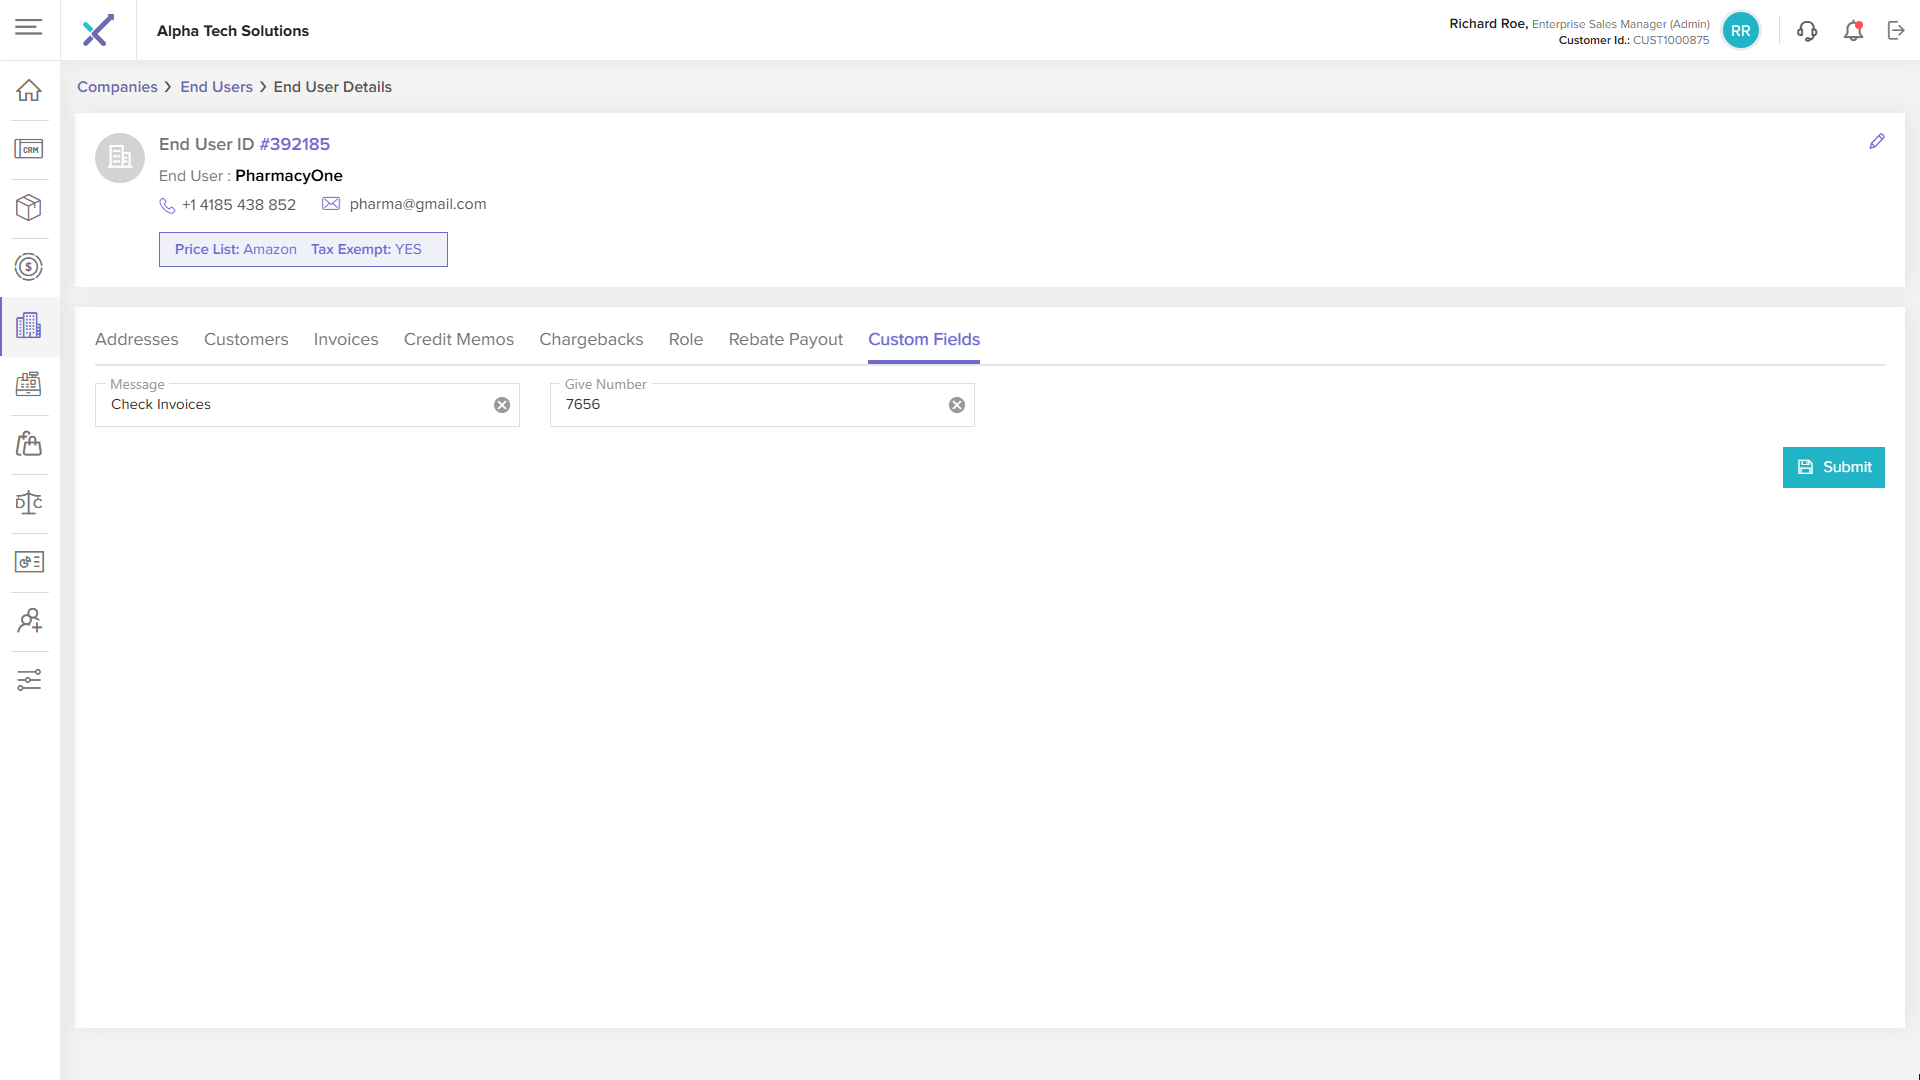
Task: Clear the Message field
Action: point(502,405)
